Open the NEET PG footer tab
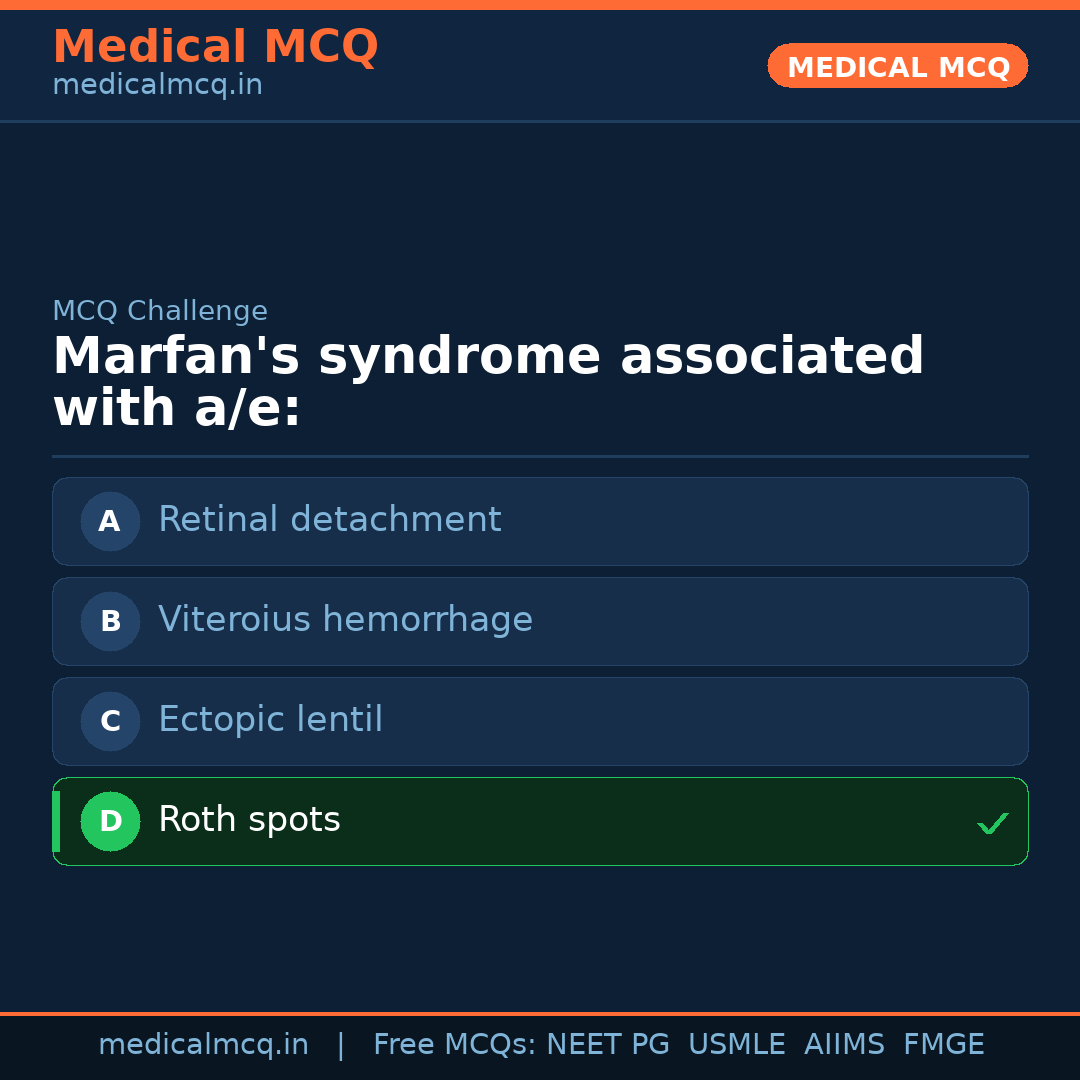 607,1044
